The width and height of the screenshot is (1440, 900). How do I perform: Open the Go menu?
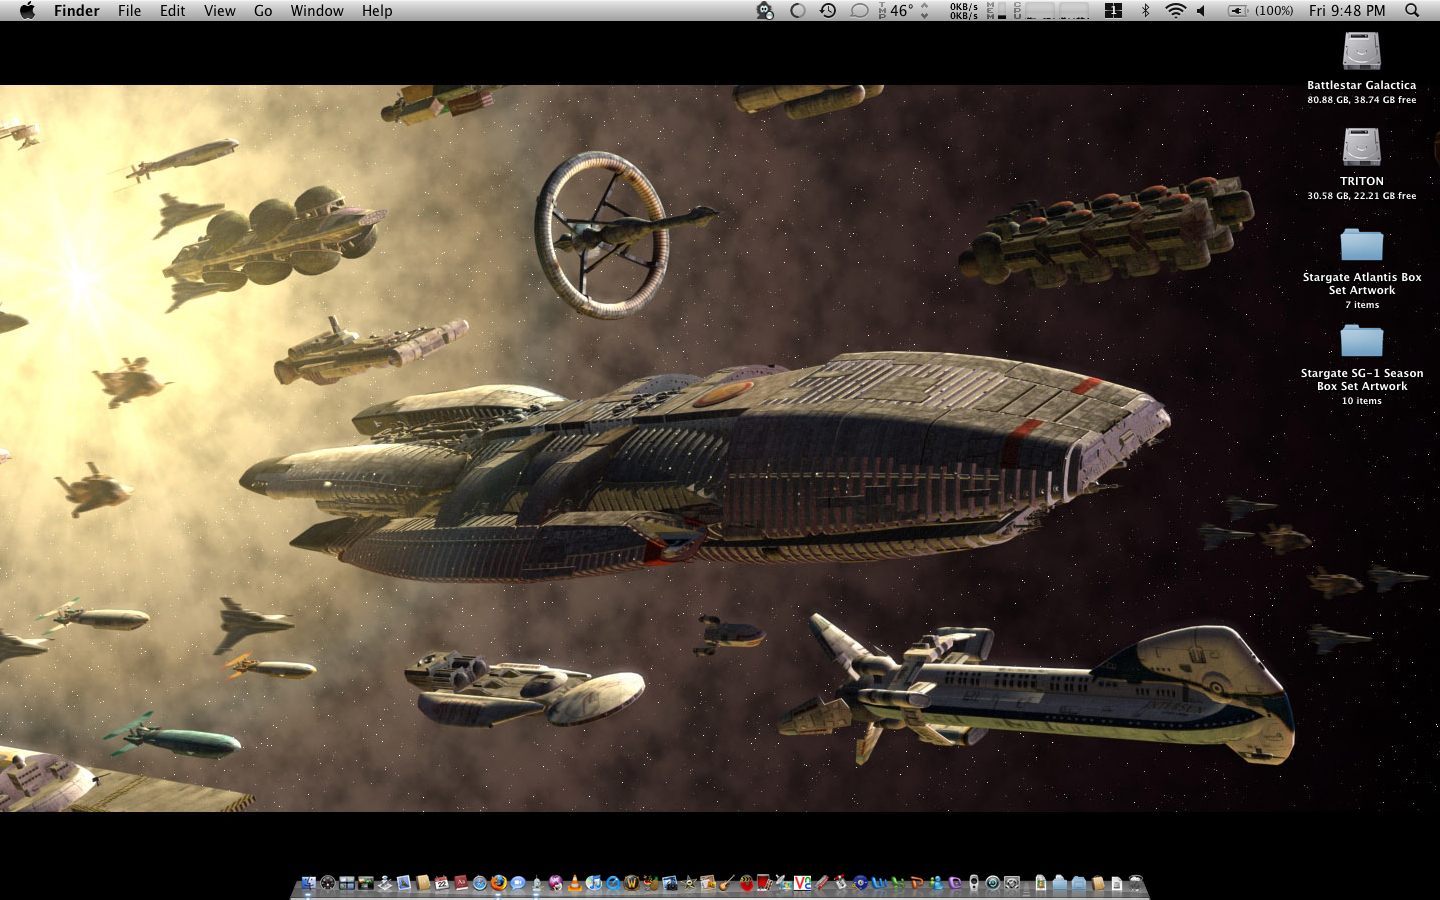click(263, 11)
